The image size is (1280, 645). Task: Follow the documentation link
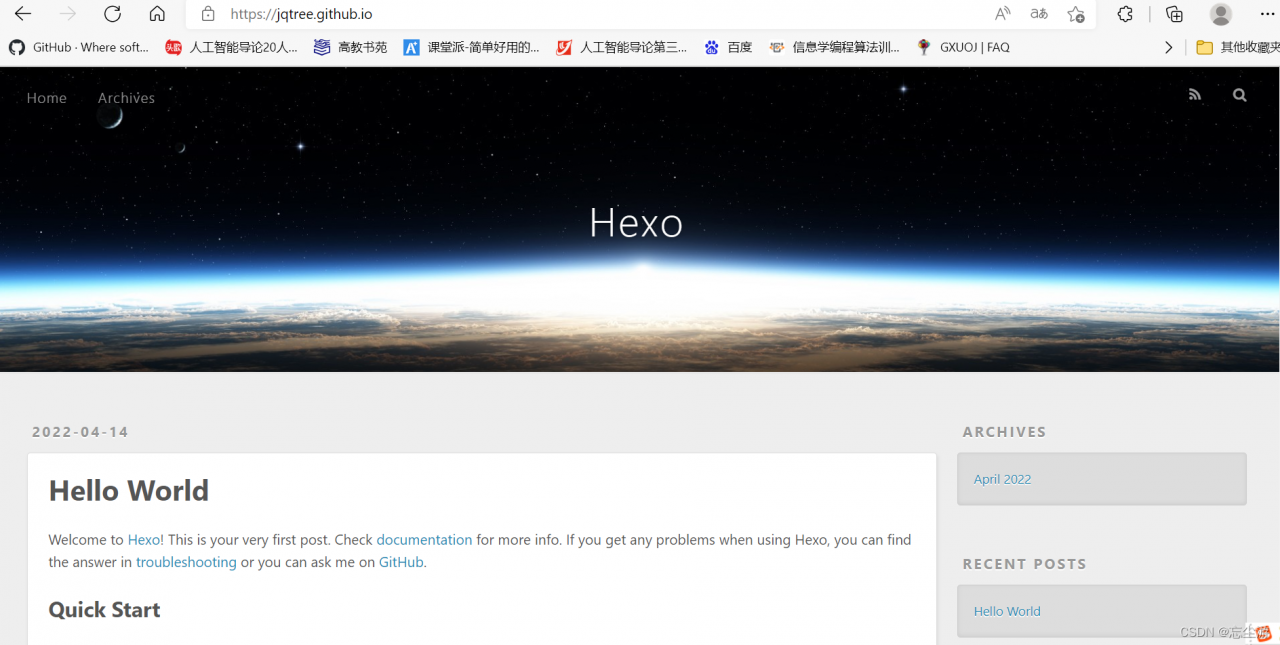[x=424, y=540]
